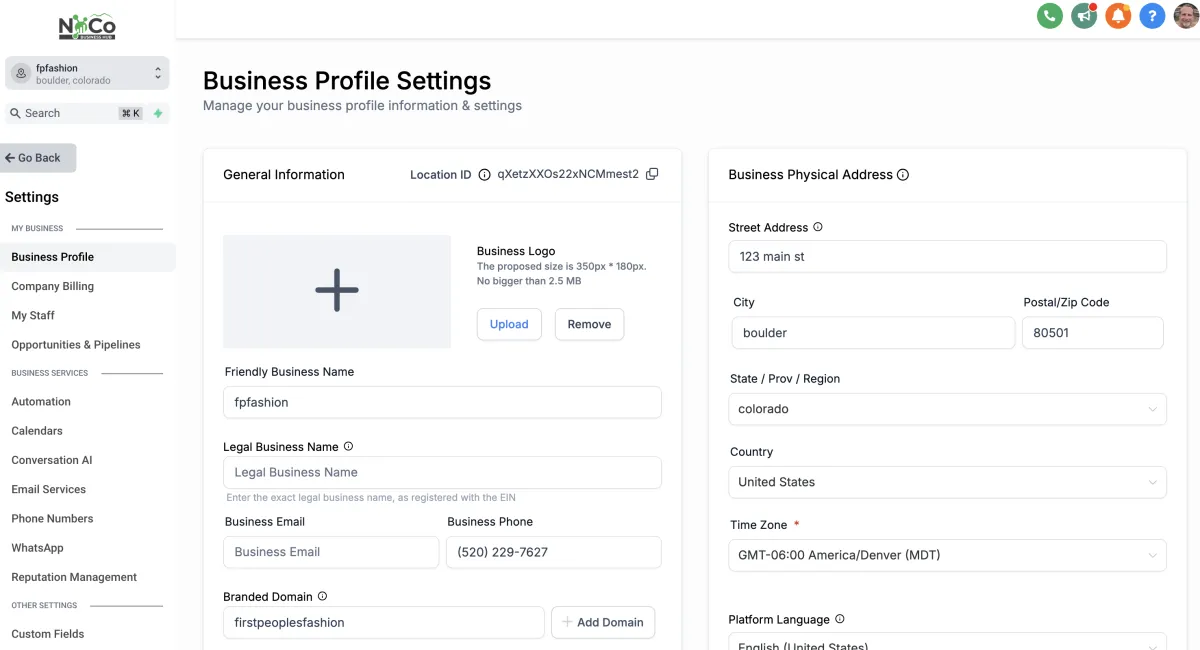Viewport: 1200px width, 650px height.
Task: Open the orange notifications bell
Action: (1118, 15)
